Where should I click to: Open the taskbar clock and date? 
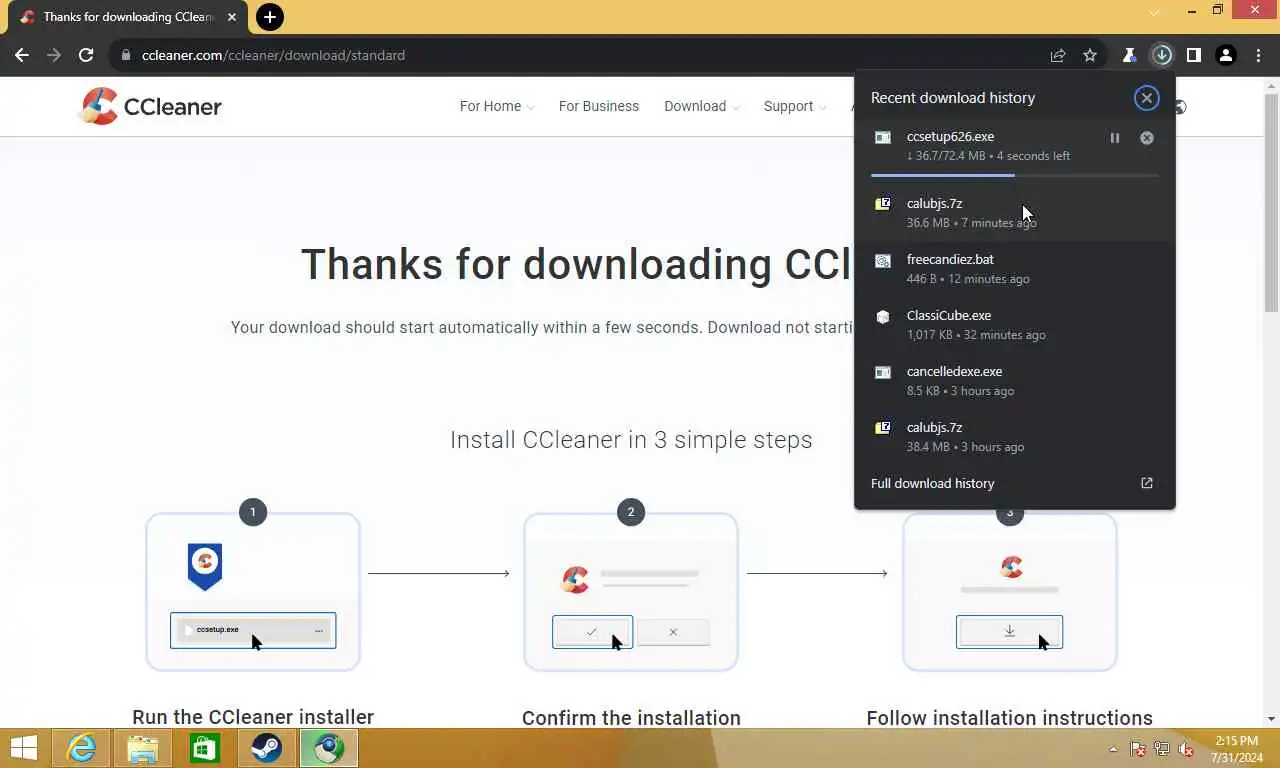pyautogui.click(x=1237, y=749)
